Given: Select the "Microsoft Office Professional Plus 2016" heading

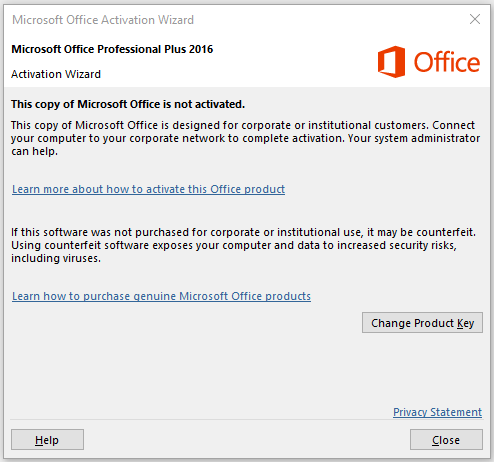Looking at the screenshot, I should pos(112,49).
